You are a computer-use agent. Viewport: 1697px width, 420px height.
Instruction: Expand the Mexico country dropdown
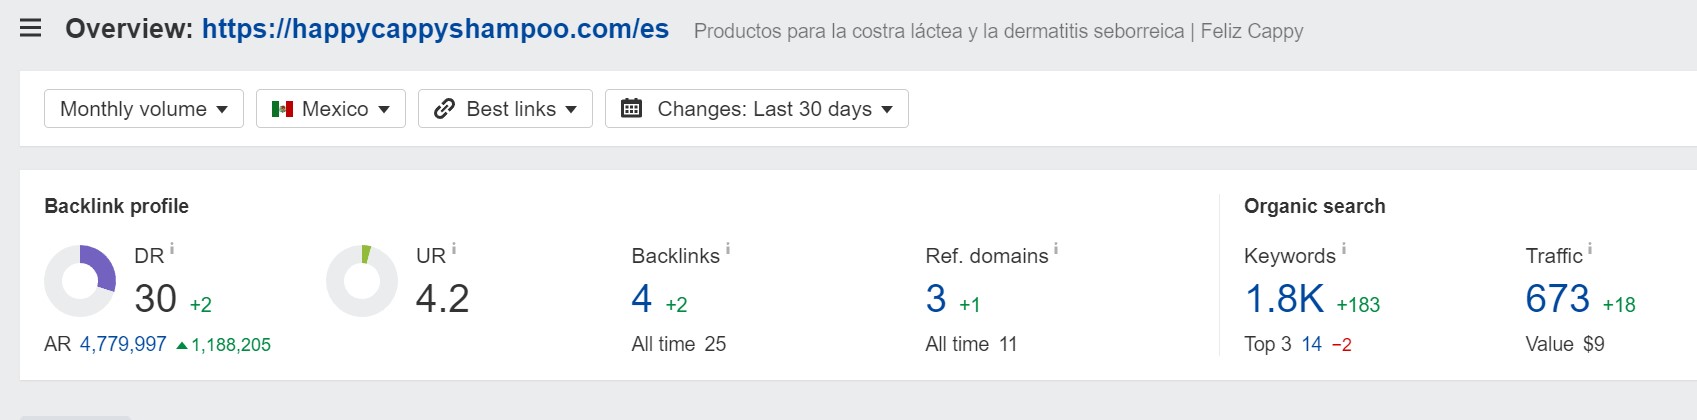point(331,109)
